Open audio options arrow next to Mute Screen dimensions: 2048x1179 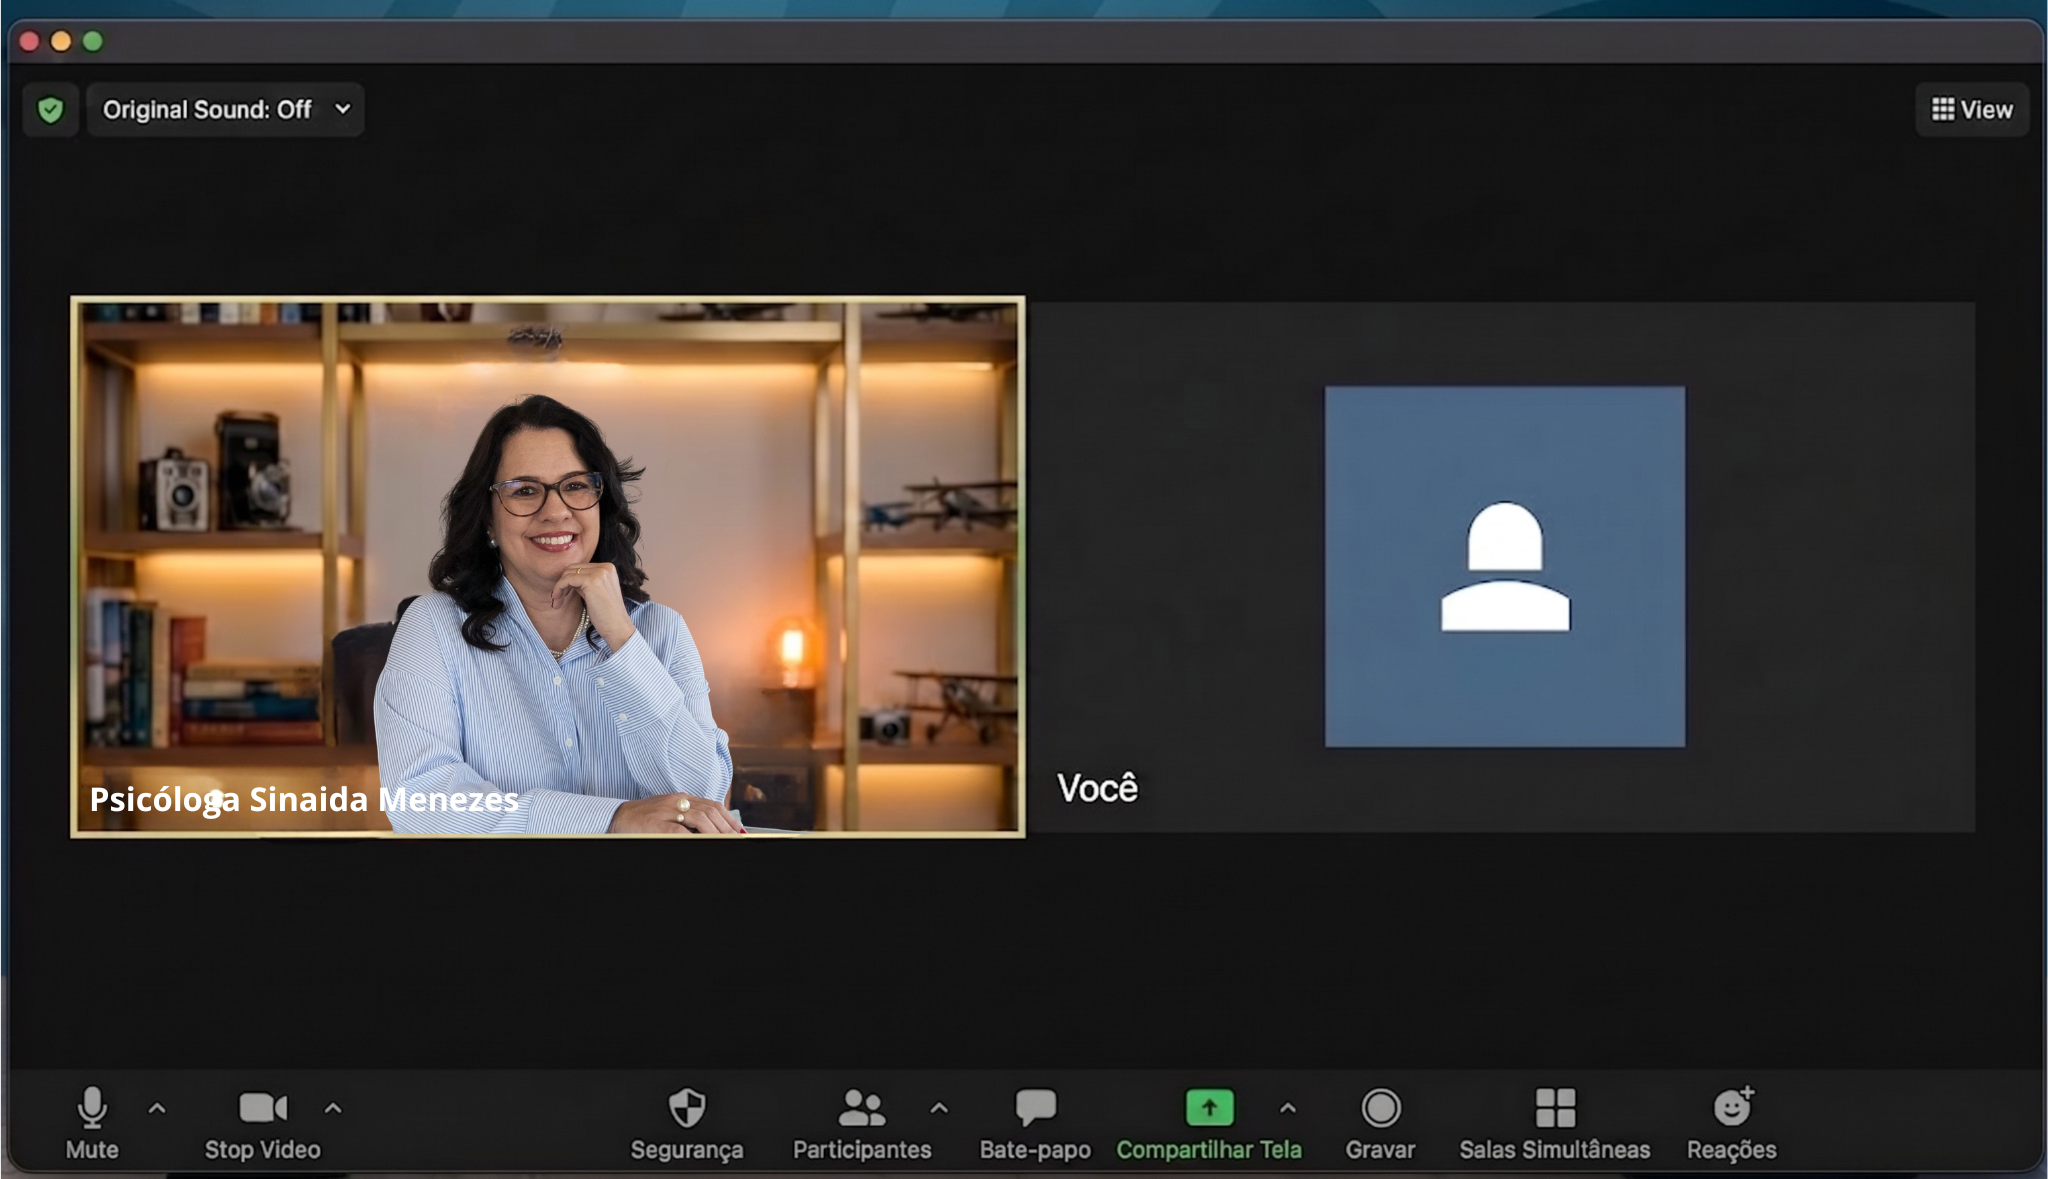[x=157, y=1108]
